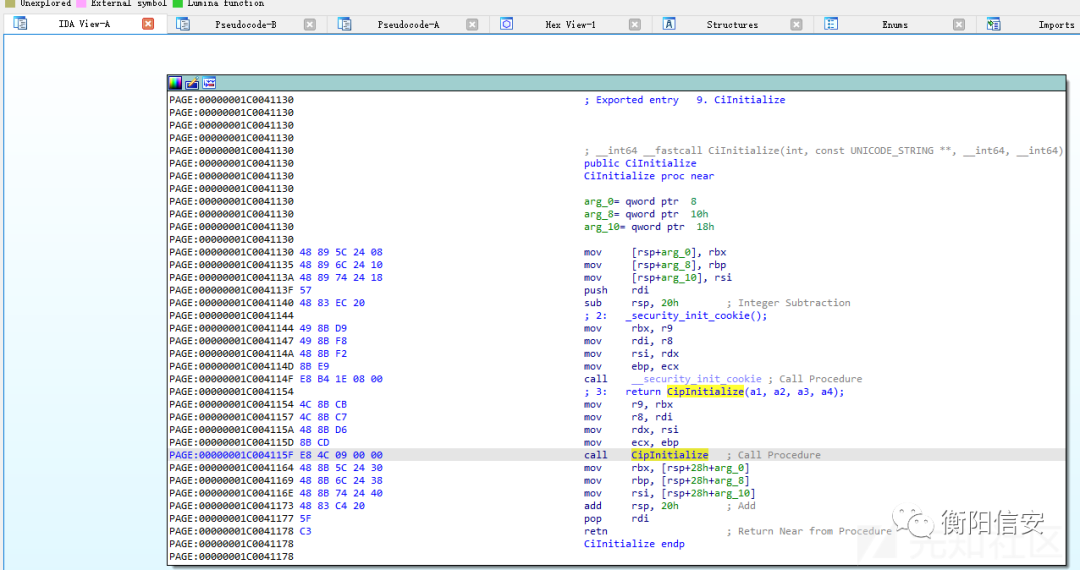
Task: Click the Hex View-1 tab icon
Action: (x=506, y=24)
